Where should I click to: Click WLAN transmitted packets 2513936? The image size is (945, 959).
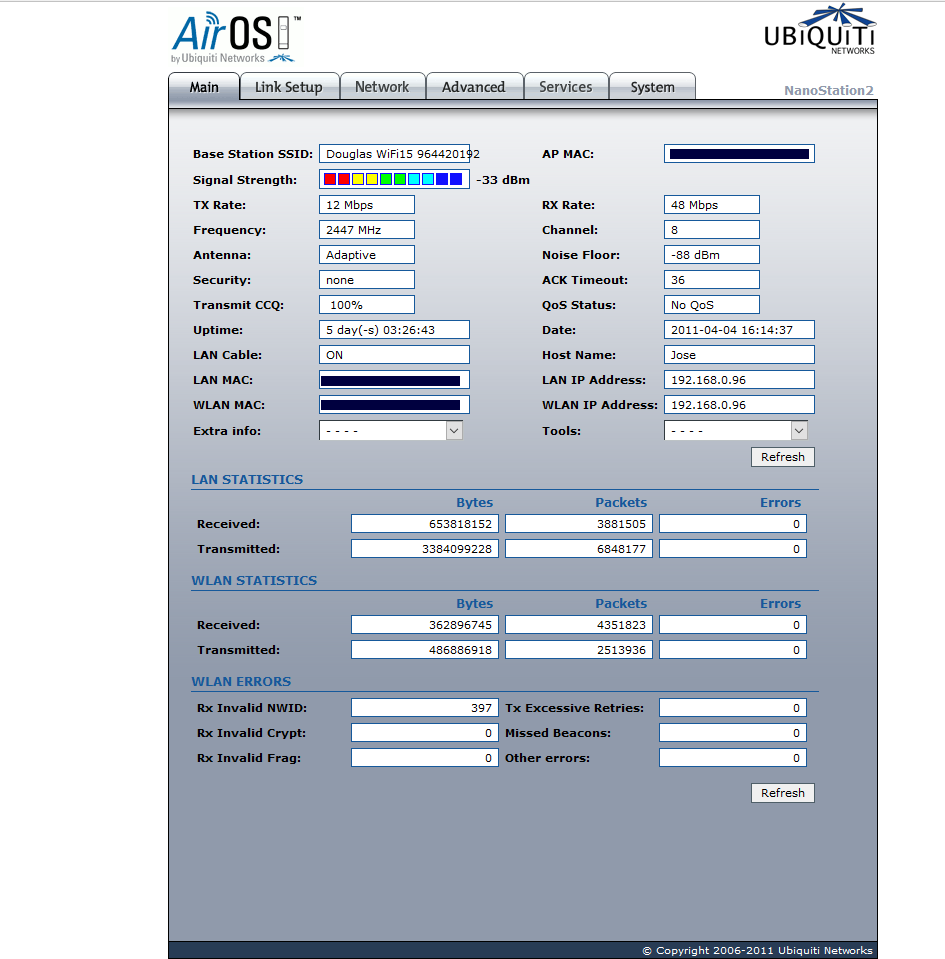click(579, 650)
